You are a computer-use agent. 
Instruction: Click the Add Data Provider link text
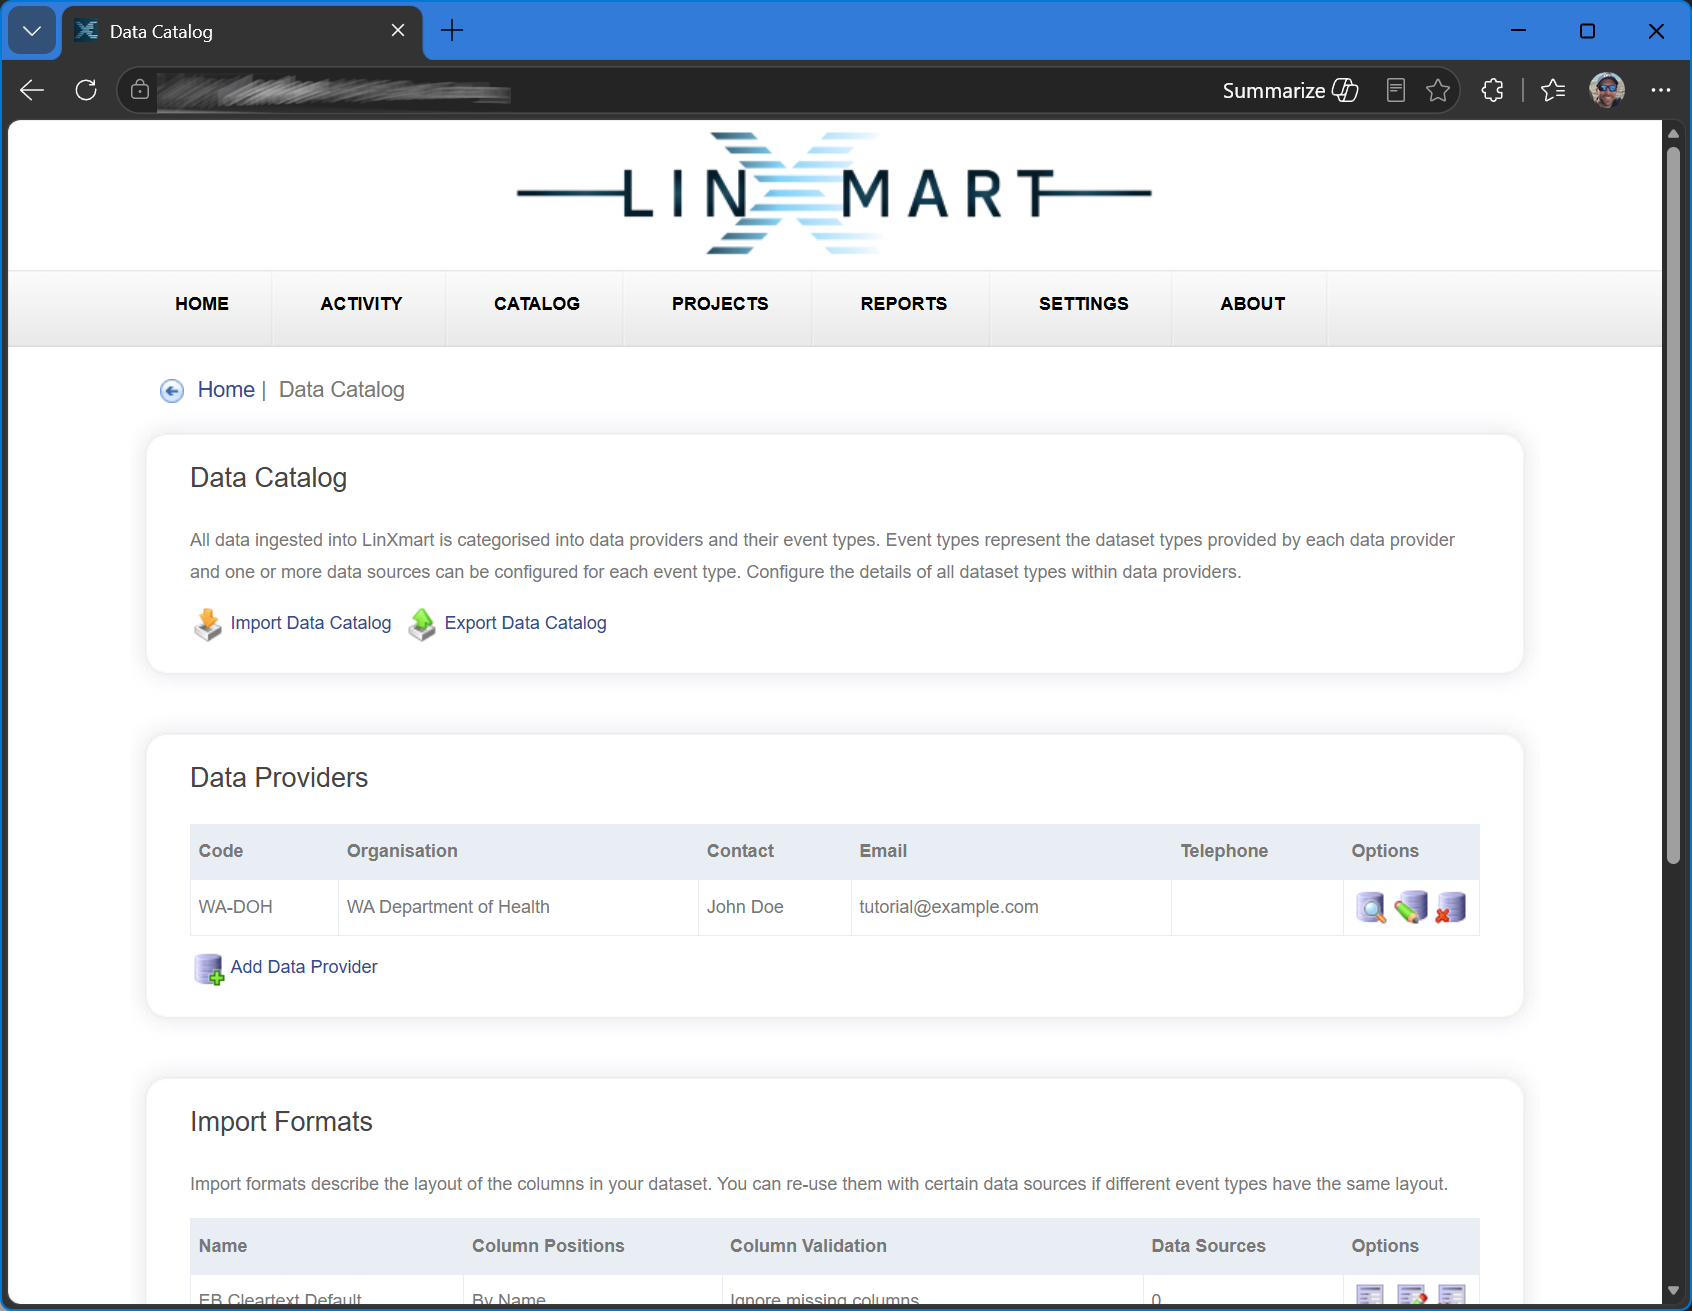(304, 967)
